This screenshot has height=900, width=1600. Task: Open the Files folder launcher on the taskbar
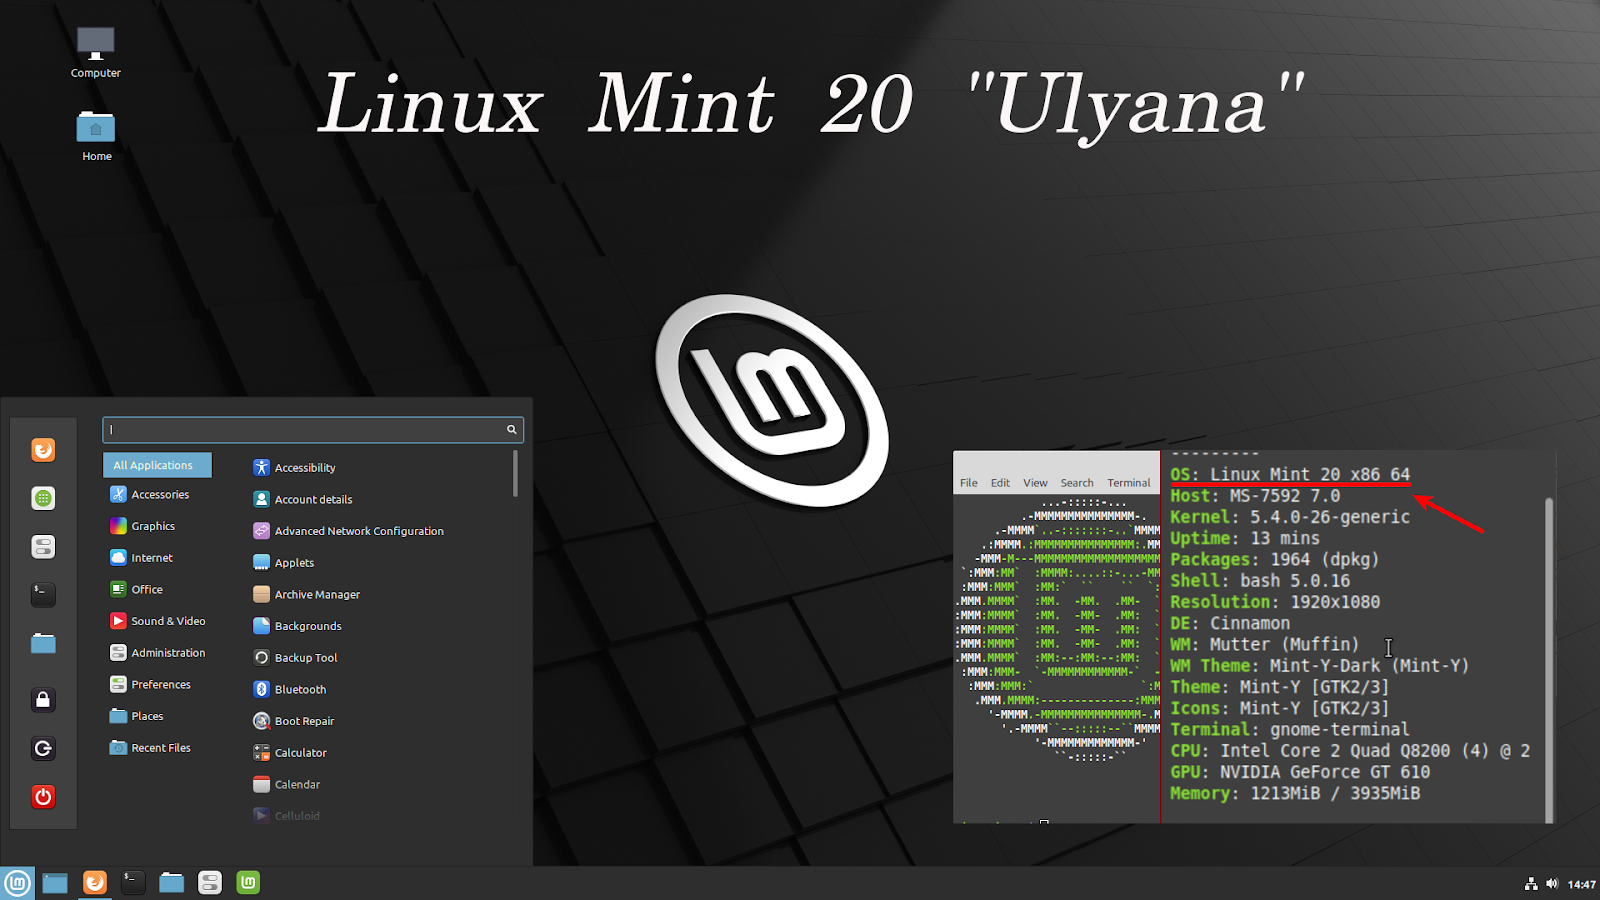[172, 883]
